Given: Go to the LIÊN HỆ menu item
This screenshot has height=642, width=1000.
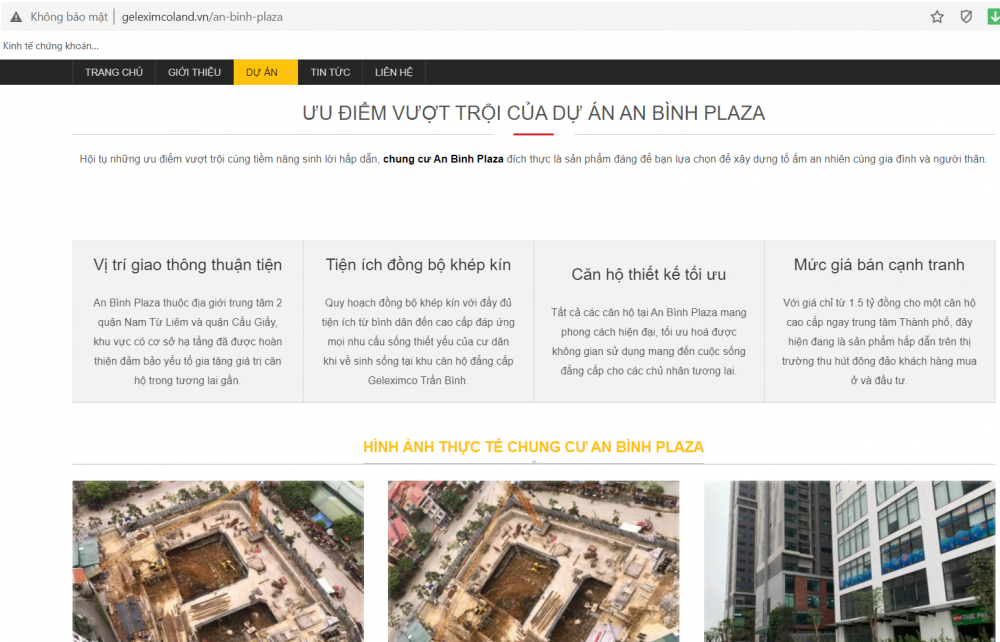Looking at the screenshot, I should [394, 72].
